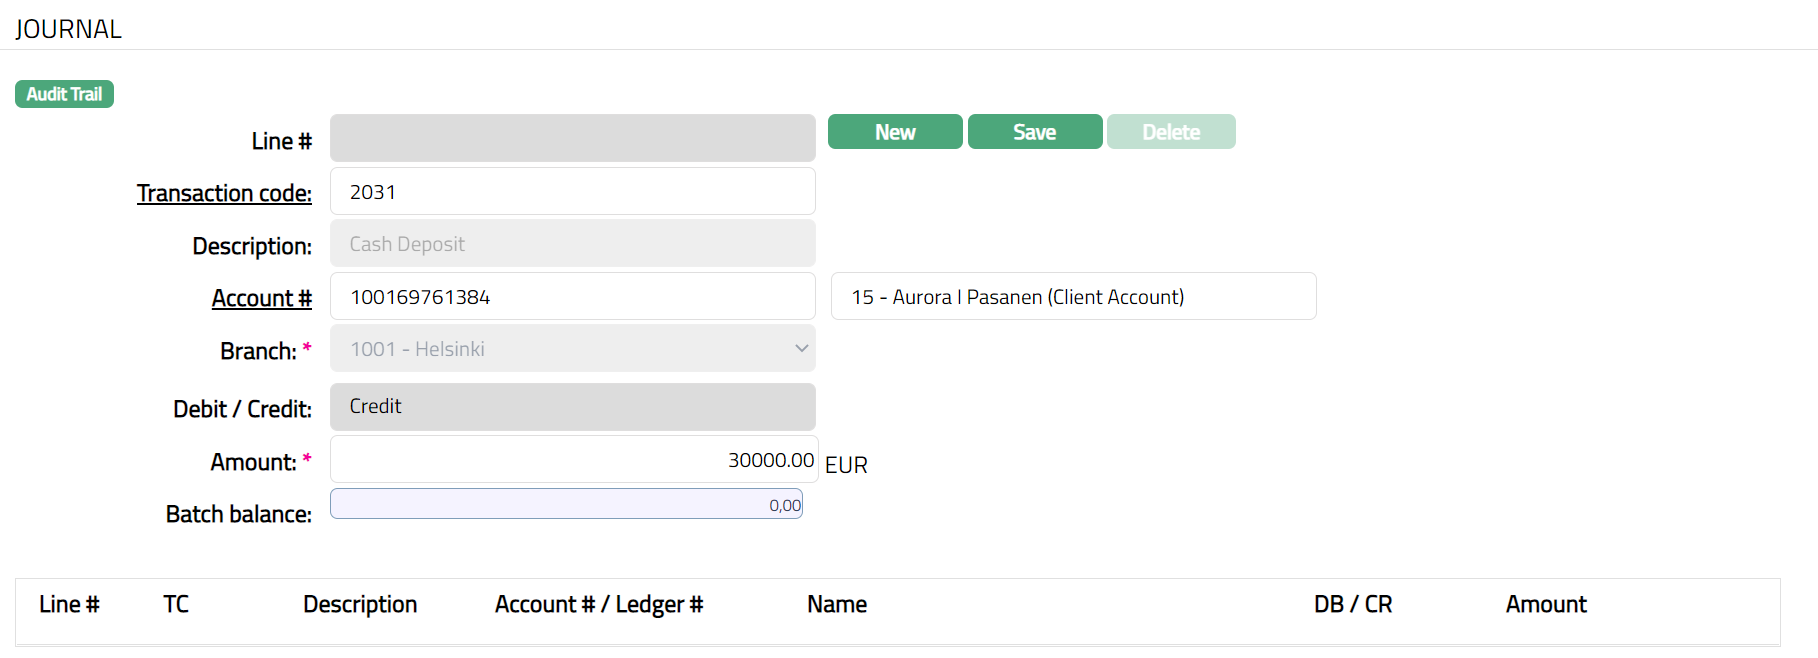This screenshot has height=658, width=1818.
Task: Select the account number input 100169761384
Action: click(x=572, y=297)
